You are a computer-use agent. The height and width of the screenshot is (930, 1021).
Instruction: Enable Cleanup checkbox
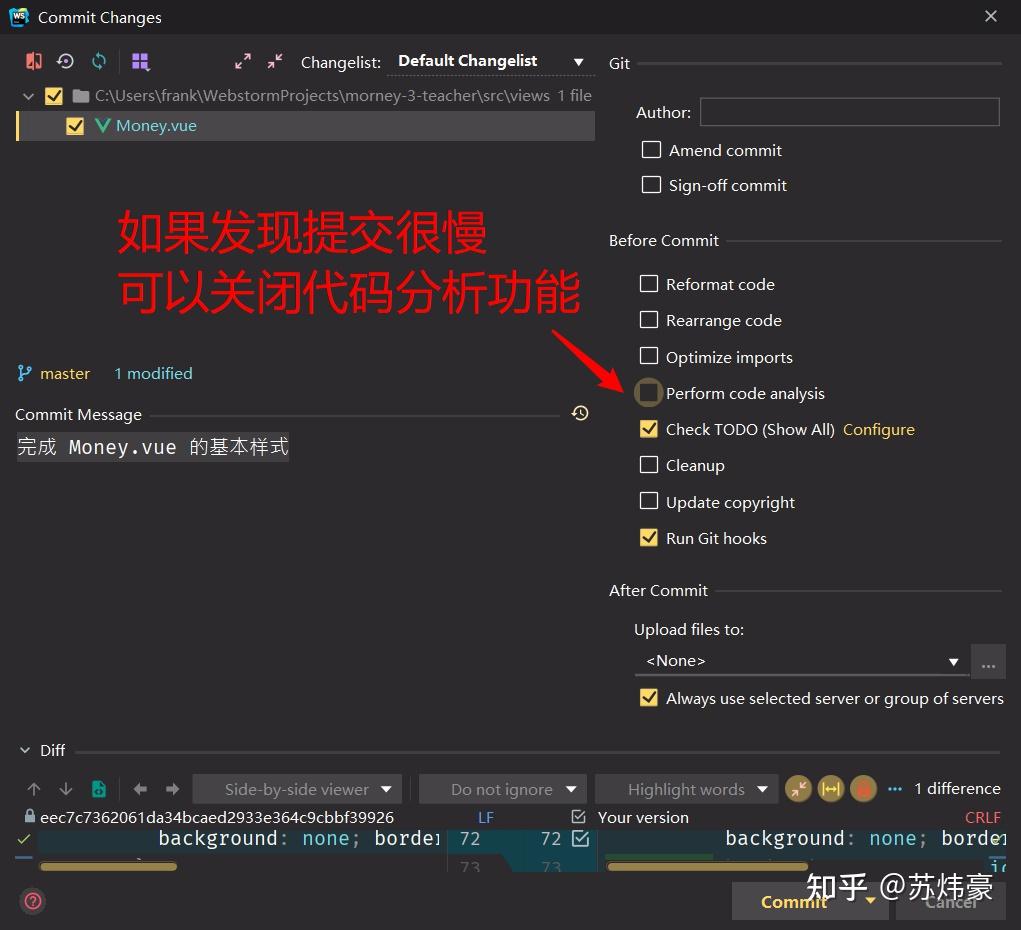coord(649,464)
